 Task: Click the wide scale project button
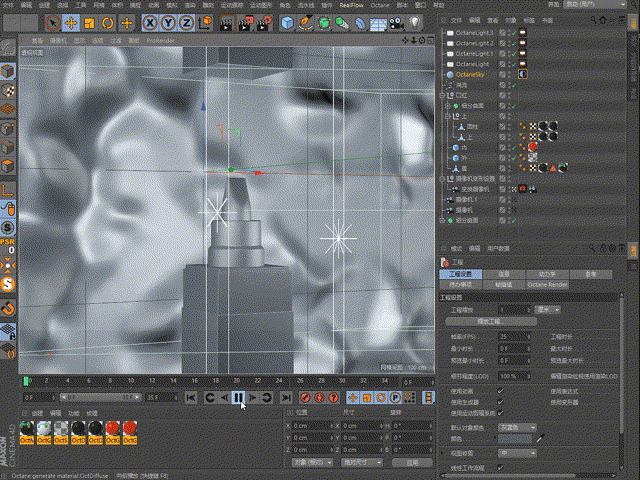(491, 322)
